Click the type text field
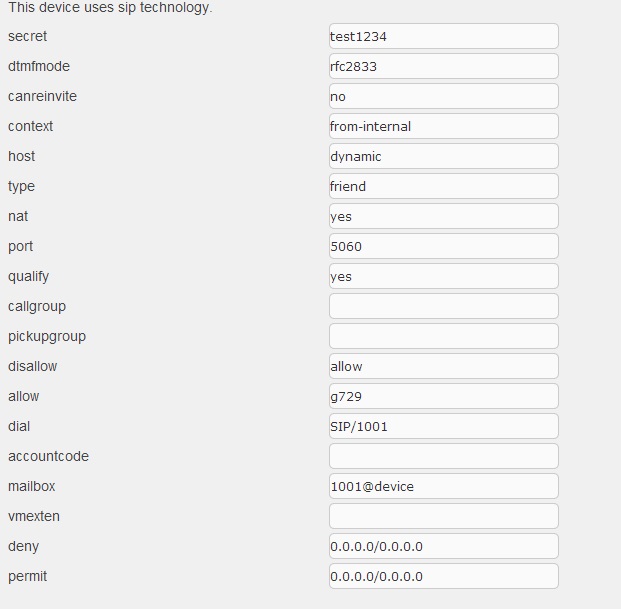The width and height of the screenshot is (621, 609). point(443,187)
